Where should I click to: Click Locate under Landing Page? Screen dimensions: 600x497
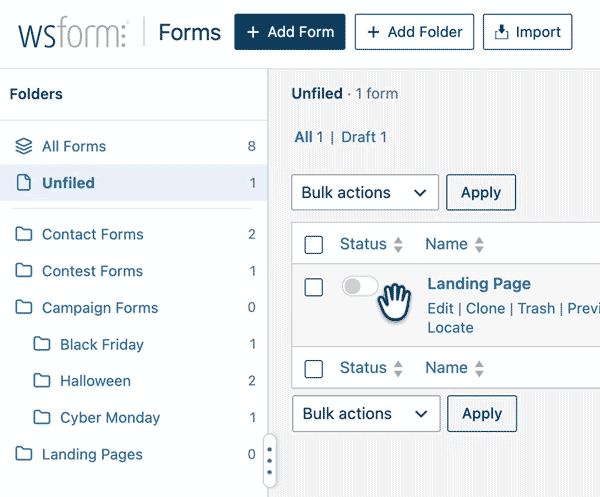click(x=450, y=328)
